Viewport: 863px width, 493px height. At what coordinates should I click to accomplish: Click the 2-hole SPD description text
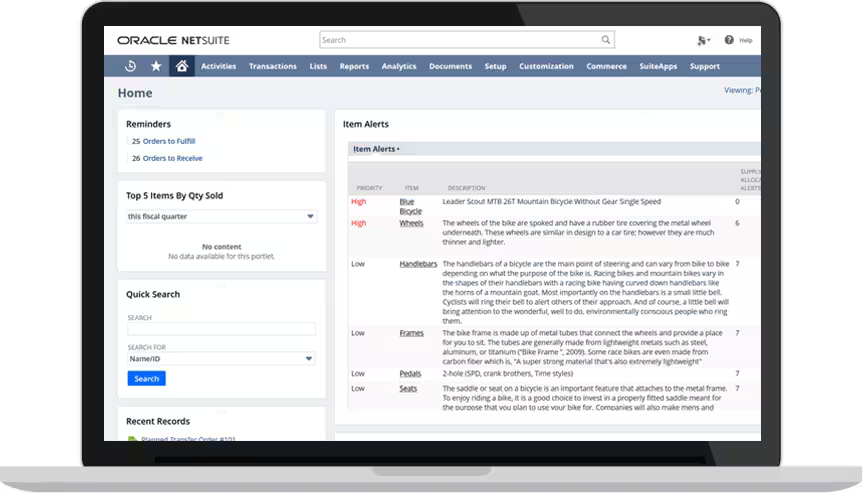coord(507,374)
